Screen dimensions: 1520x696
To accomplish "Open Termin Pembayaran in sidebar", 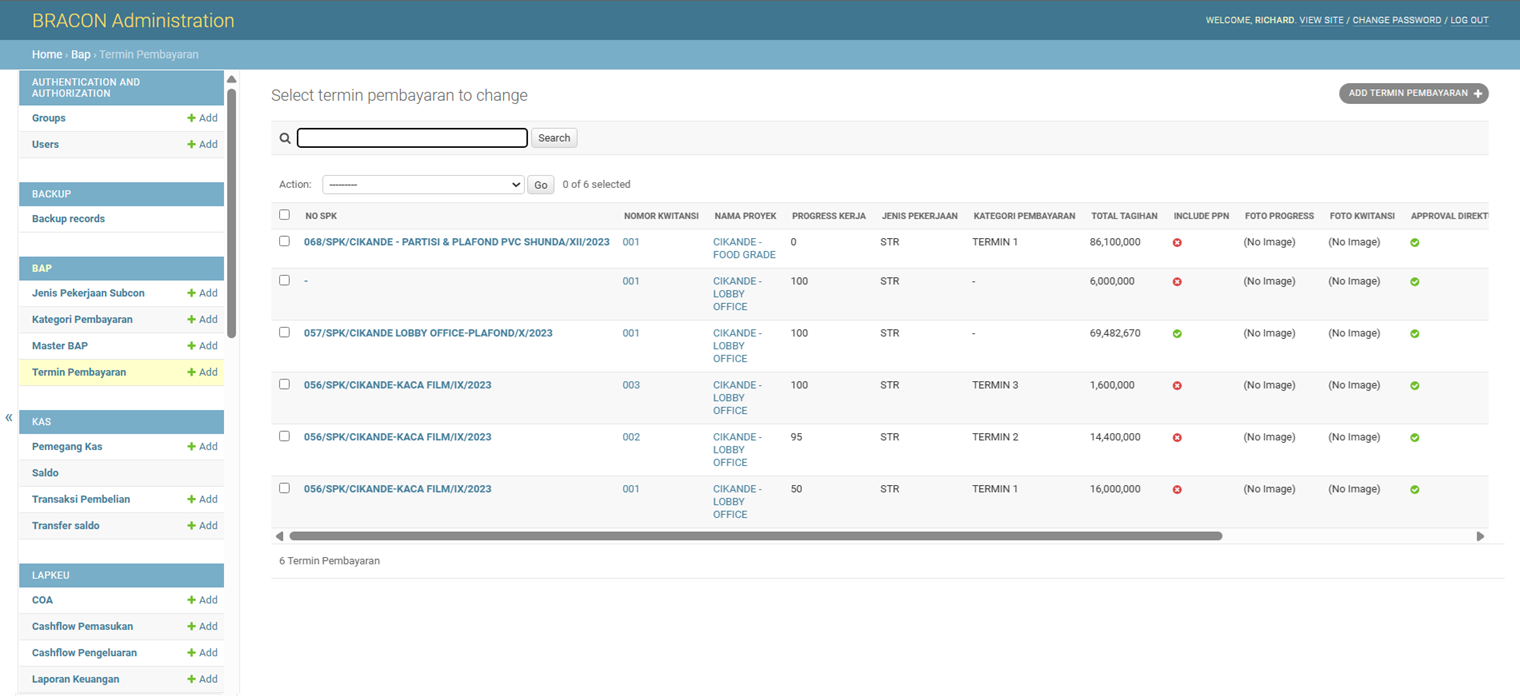I will 79,372.
